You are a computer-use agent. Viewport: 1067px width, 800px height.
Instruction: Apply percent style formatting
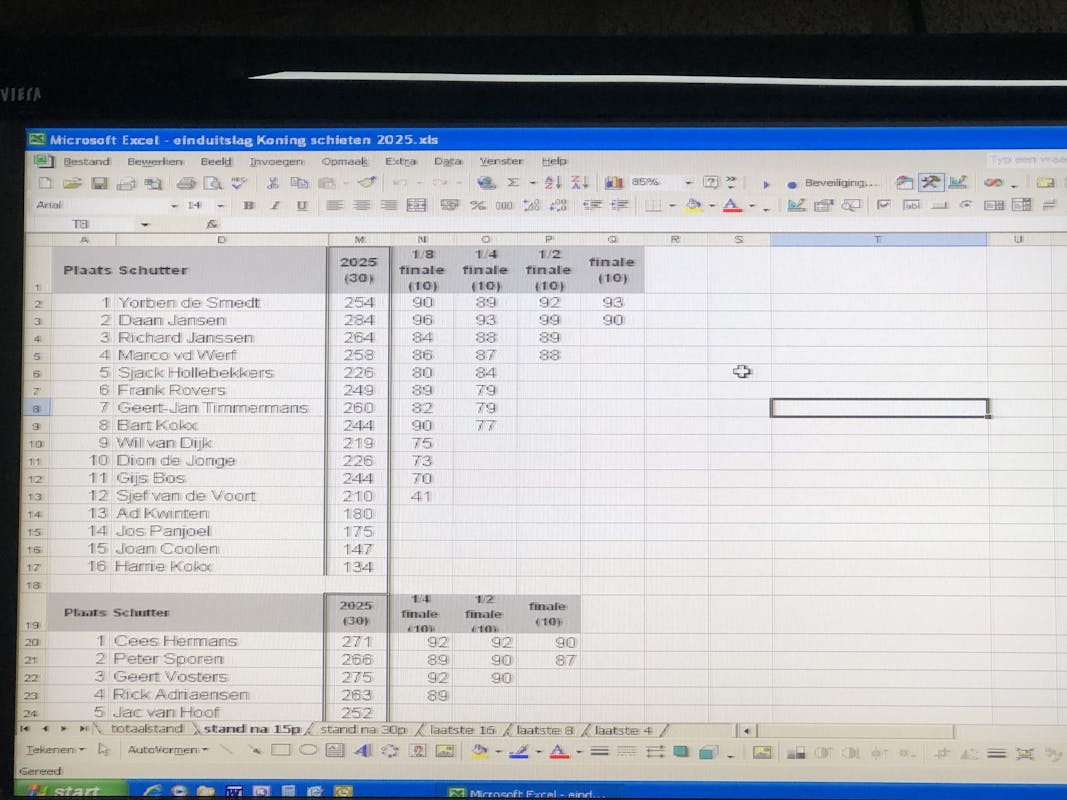(x=478, y=206)
